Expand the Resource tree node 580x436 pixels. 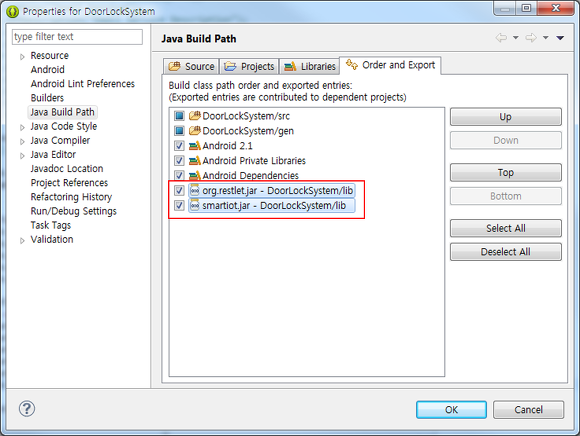pos(22,57)
